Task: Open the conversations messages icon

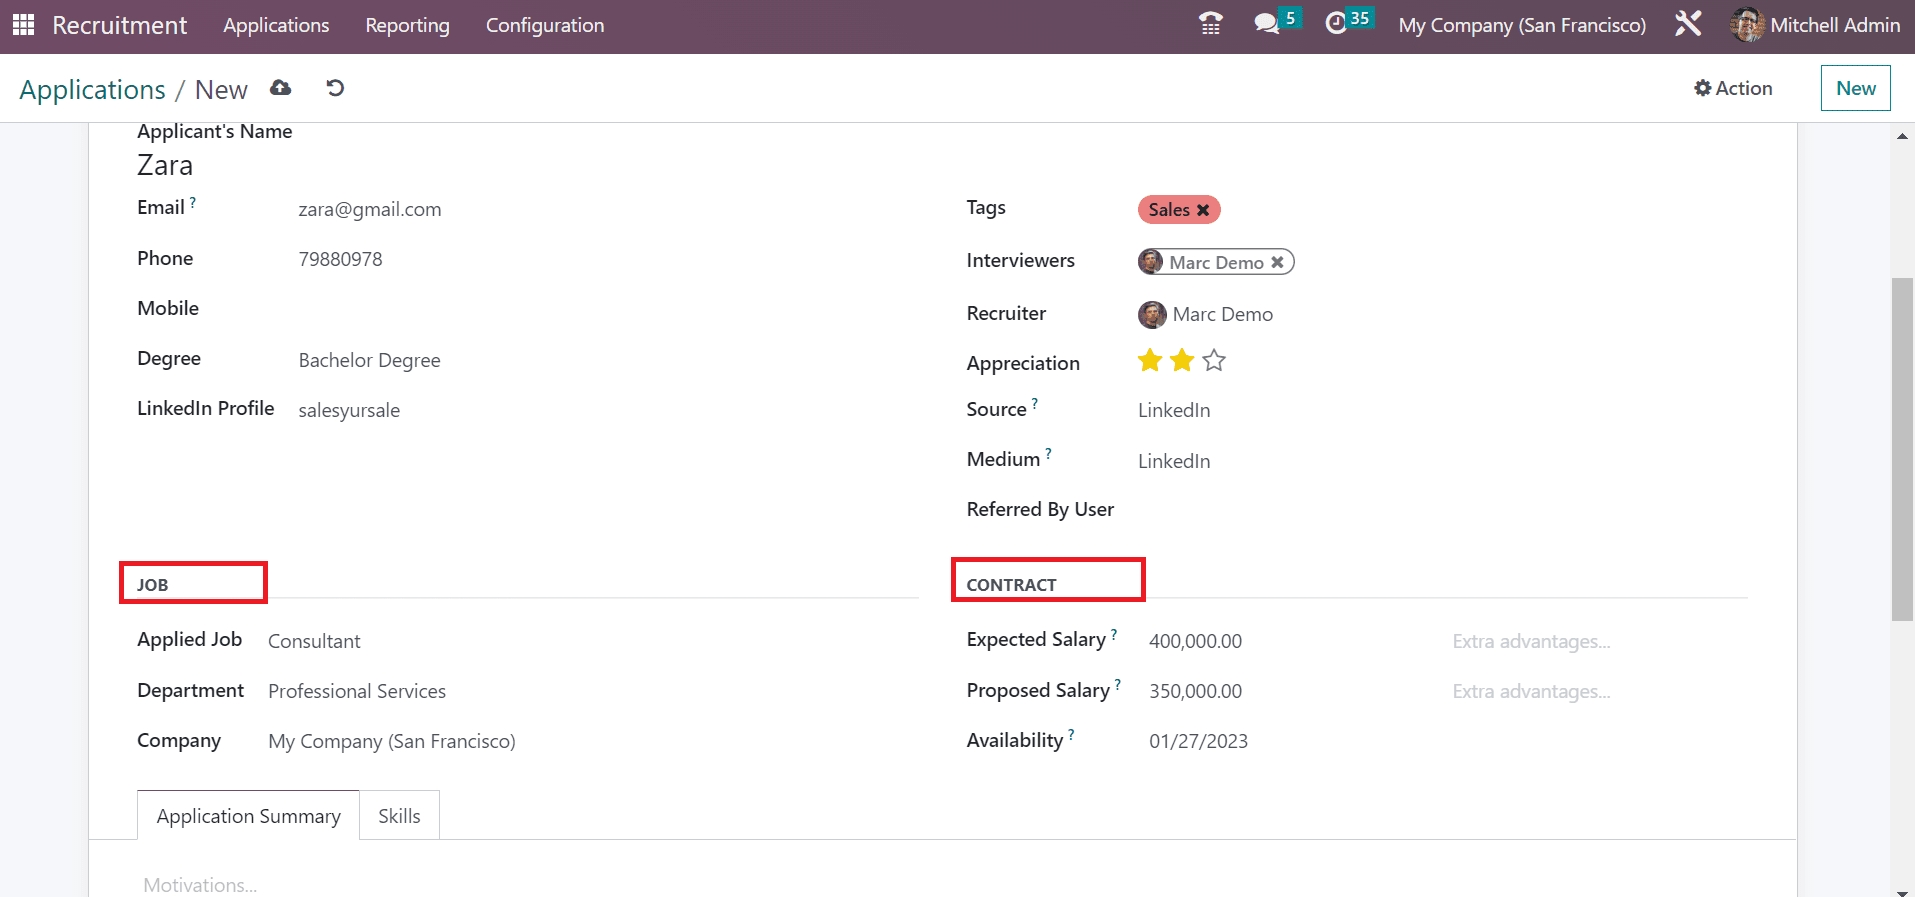Action: pos(1266,24)
